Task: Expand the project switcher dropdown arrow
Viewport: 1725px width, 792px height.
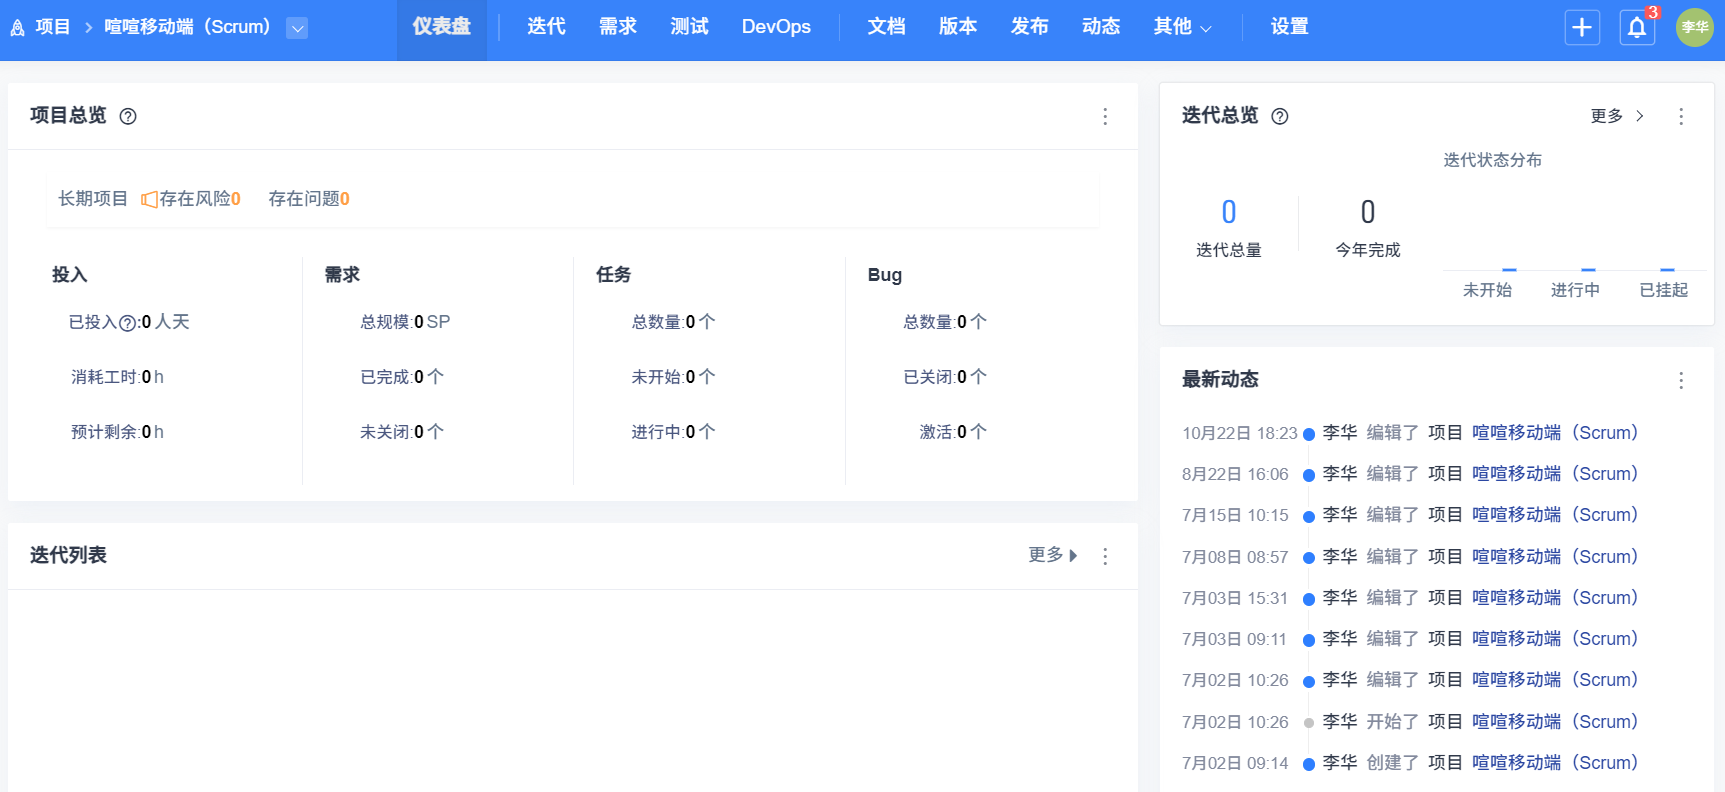Action: tap(297, 28)
